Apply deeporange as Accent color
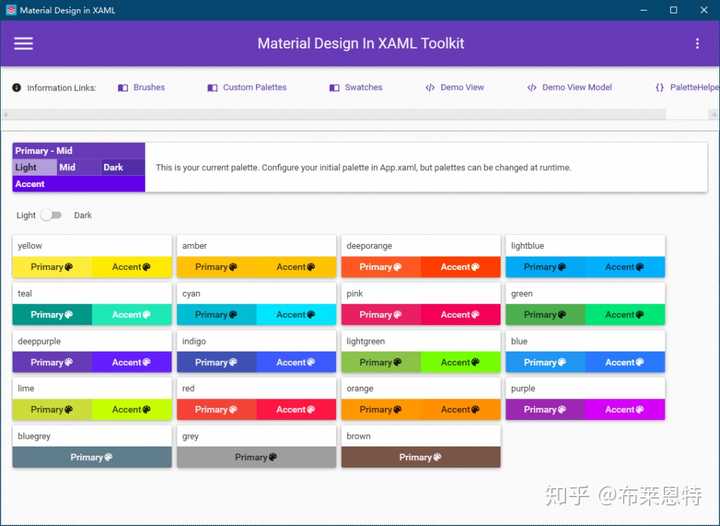 tap(460, 267)
